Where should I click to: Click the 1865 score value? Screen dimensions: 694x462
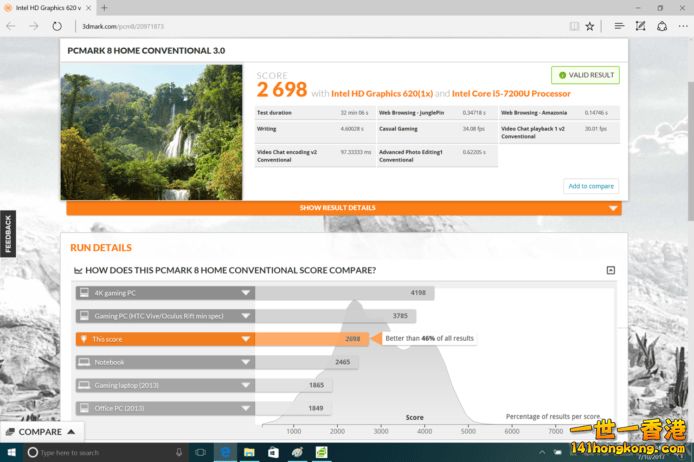[316, 385]
